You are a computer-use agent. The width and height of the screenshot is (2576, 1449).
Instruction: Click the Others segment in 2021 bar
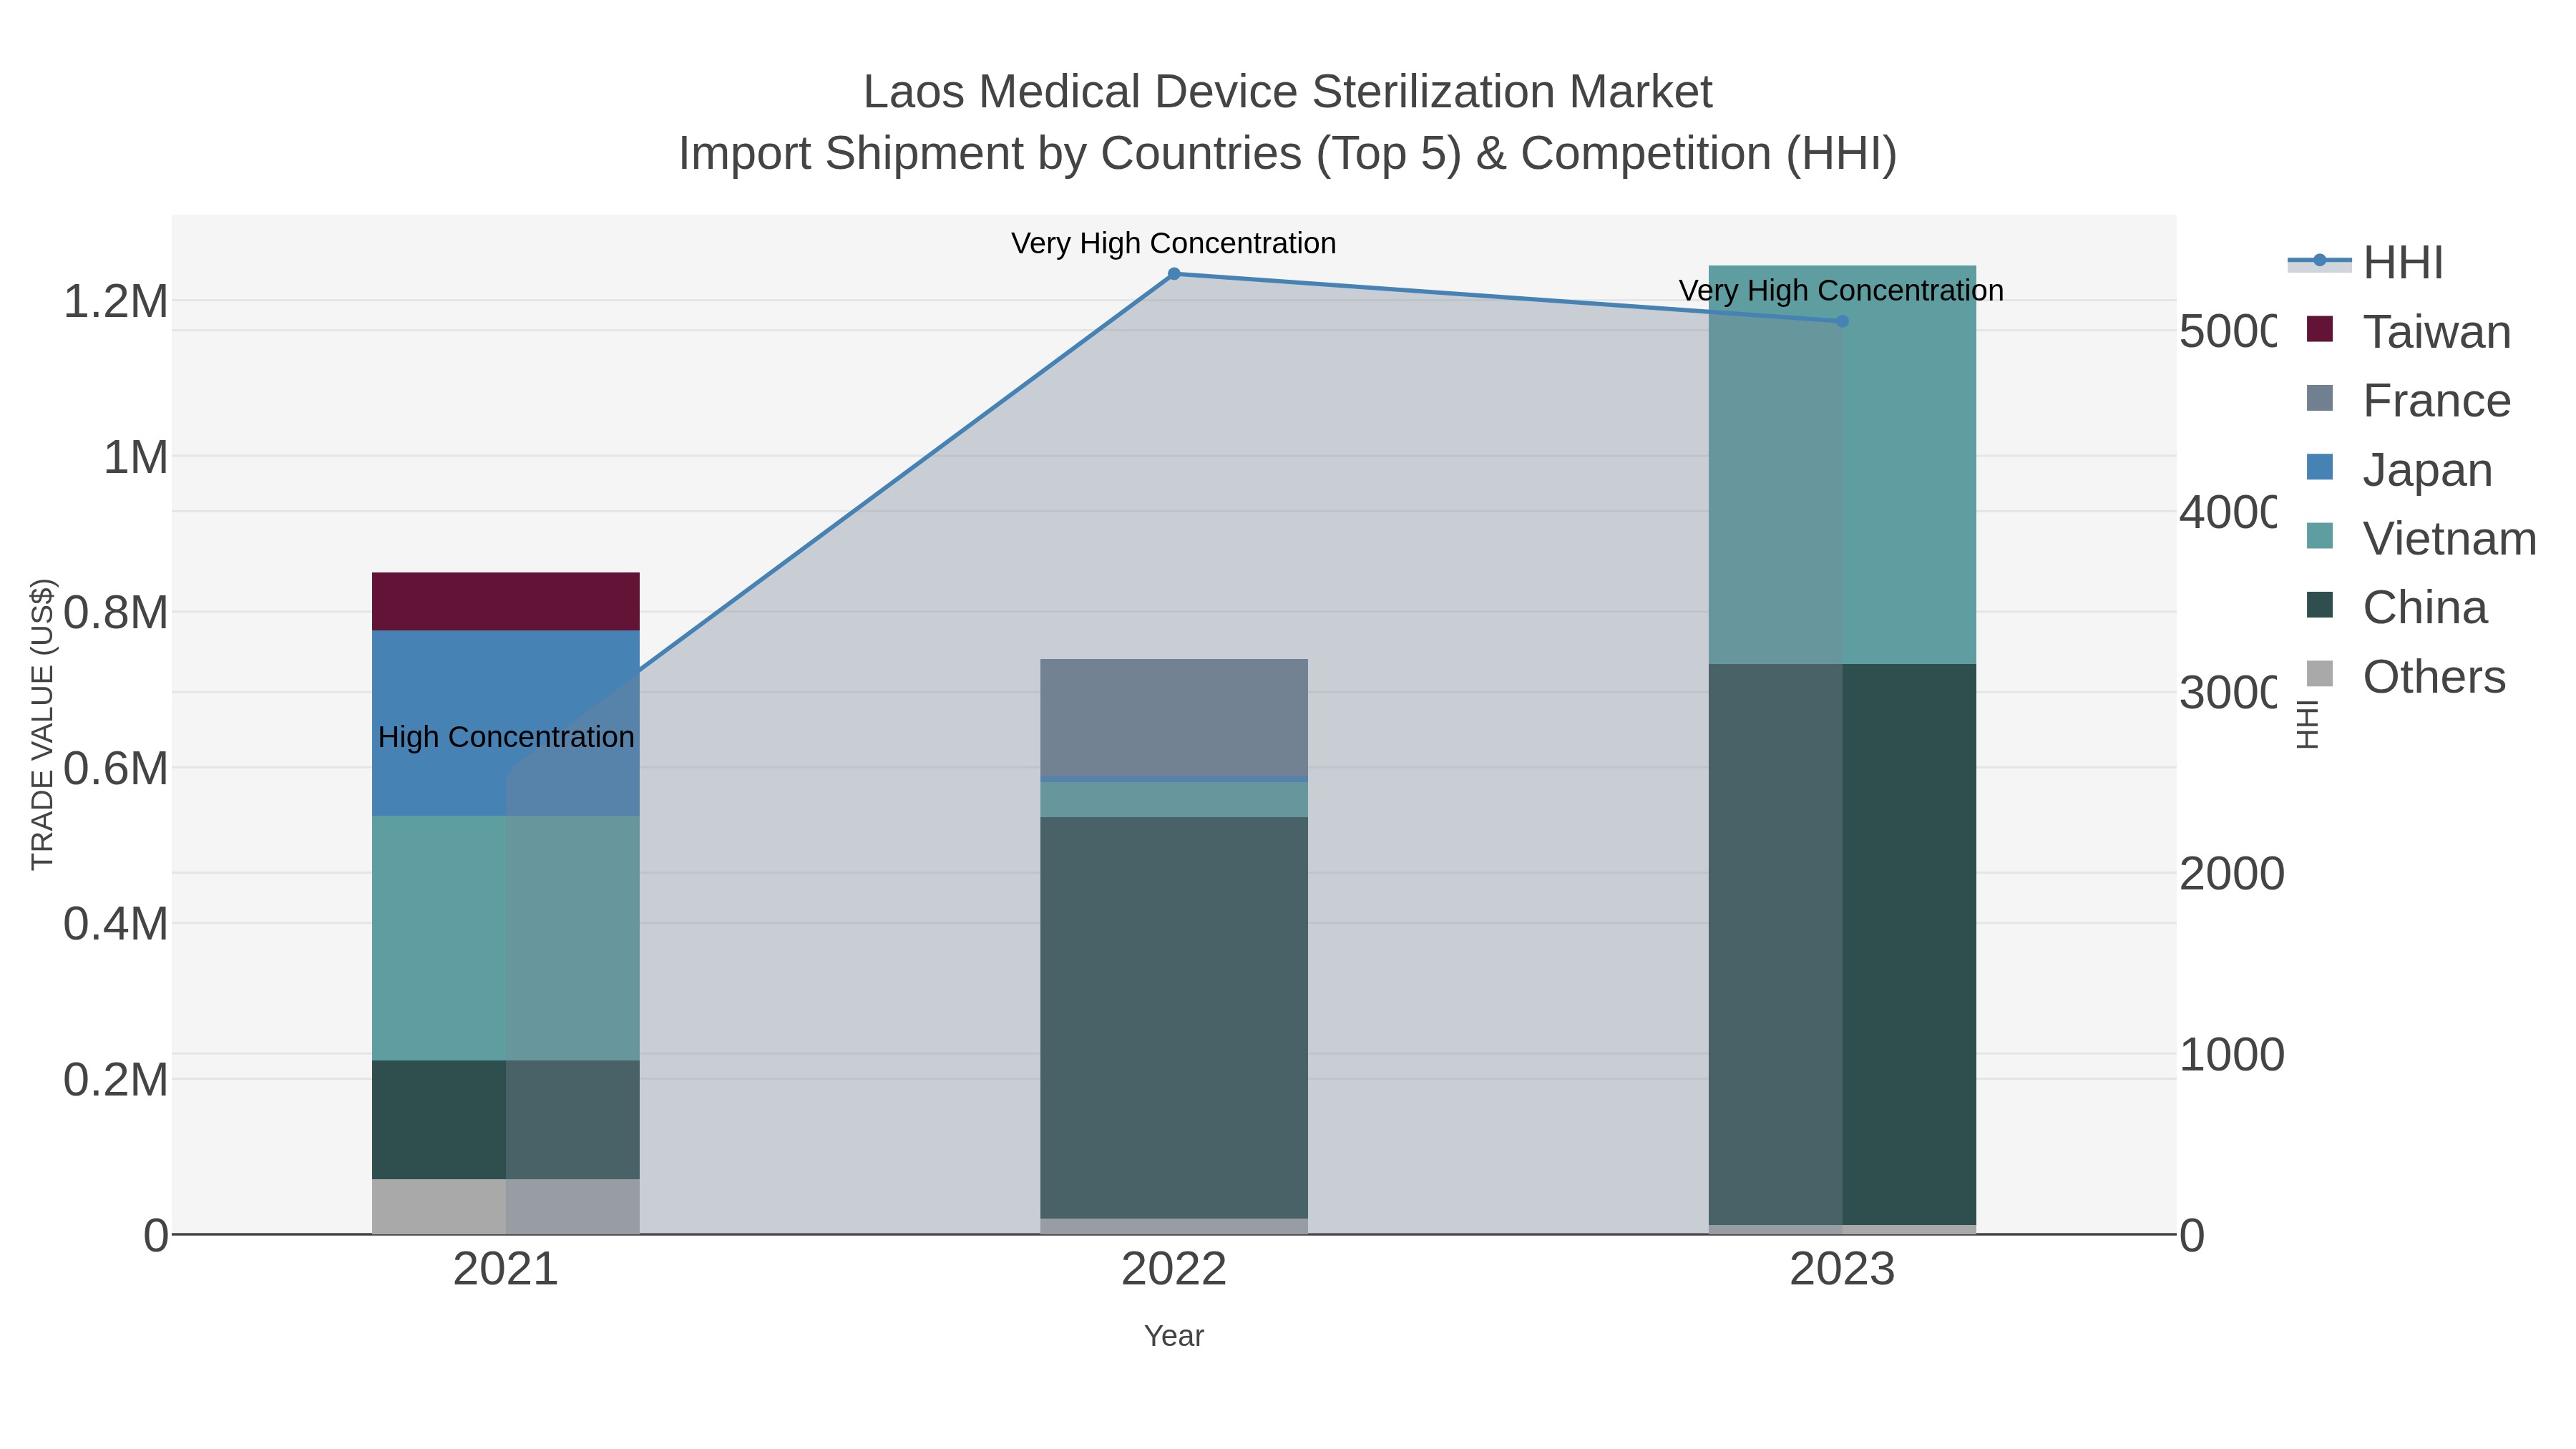[x=505, y=1207]
